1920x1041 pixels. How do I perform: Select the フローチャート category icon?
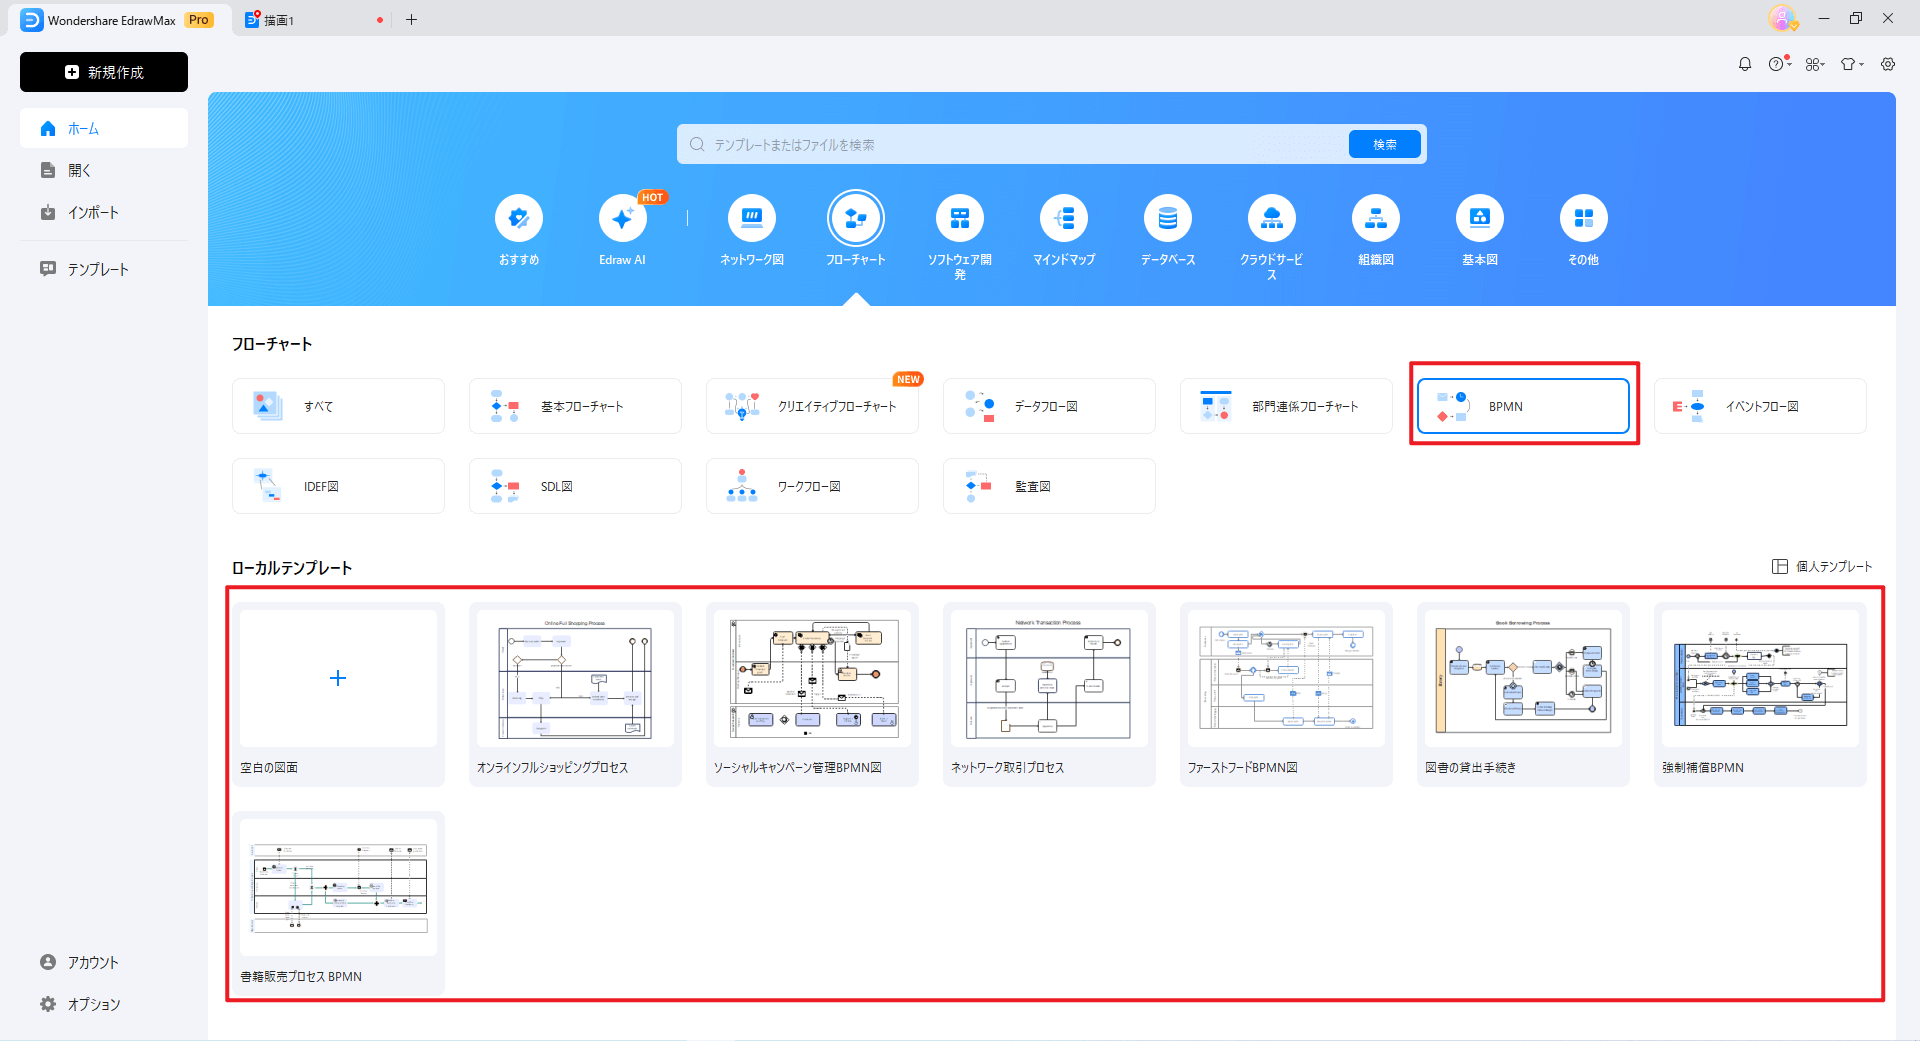[x=856, y=218]
